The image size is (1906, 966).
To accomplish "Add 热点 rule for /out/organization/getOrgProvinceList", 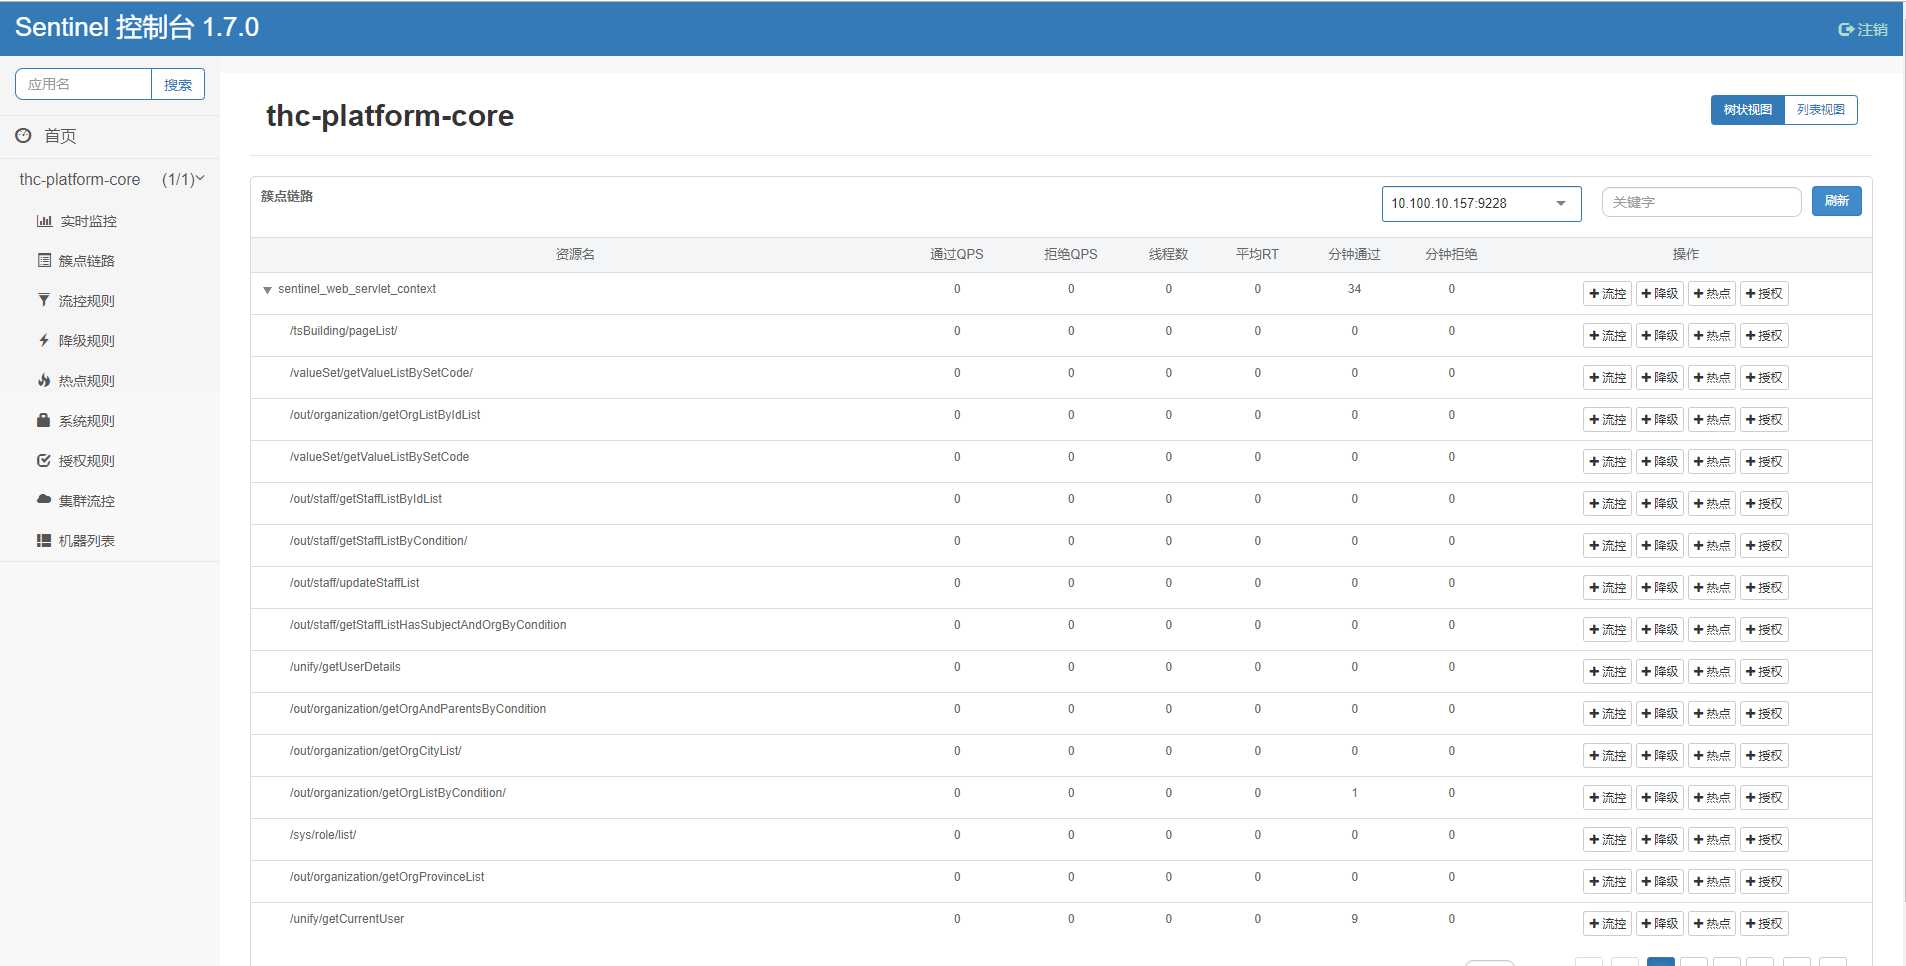I will pos(1712,882).
